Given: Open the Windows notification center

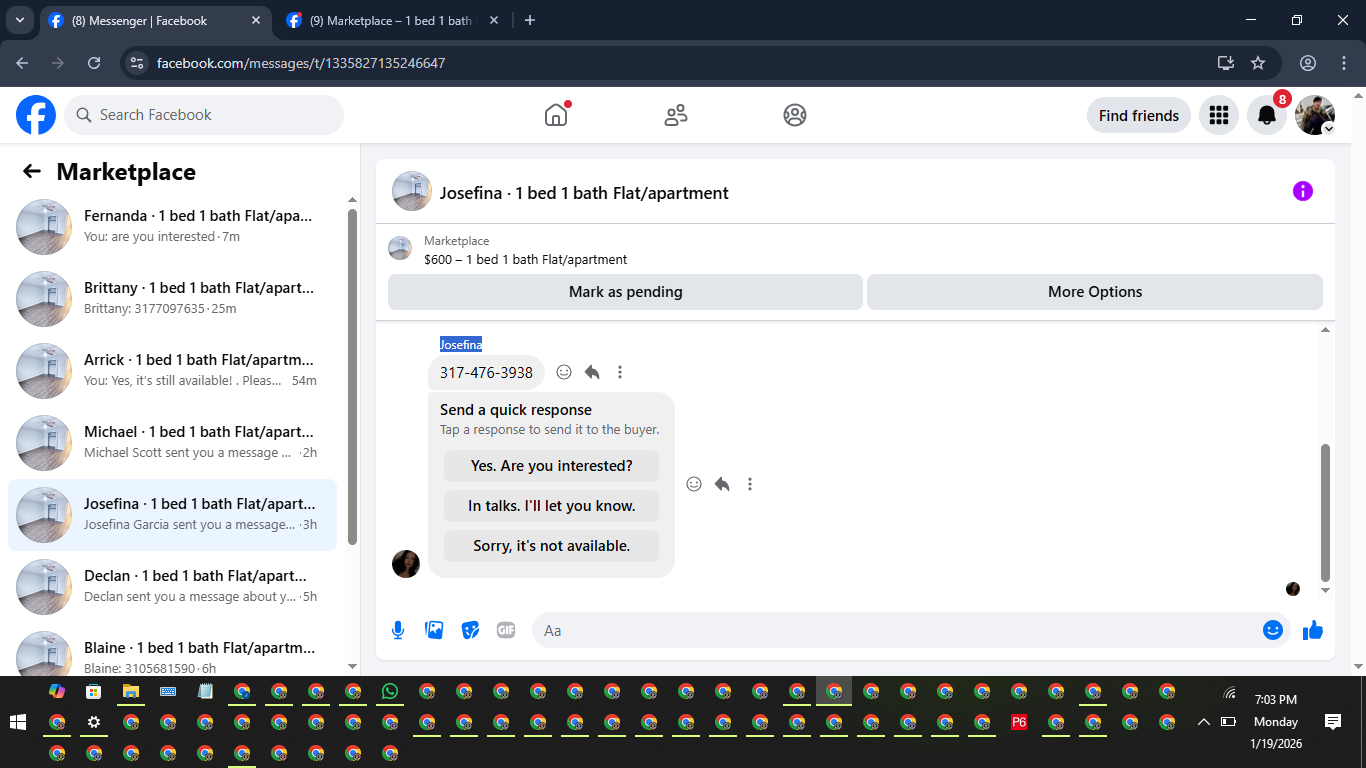Looking at the screenshot, I should [1333, 721].
